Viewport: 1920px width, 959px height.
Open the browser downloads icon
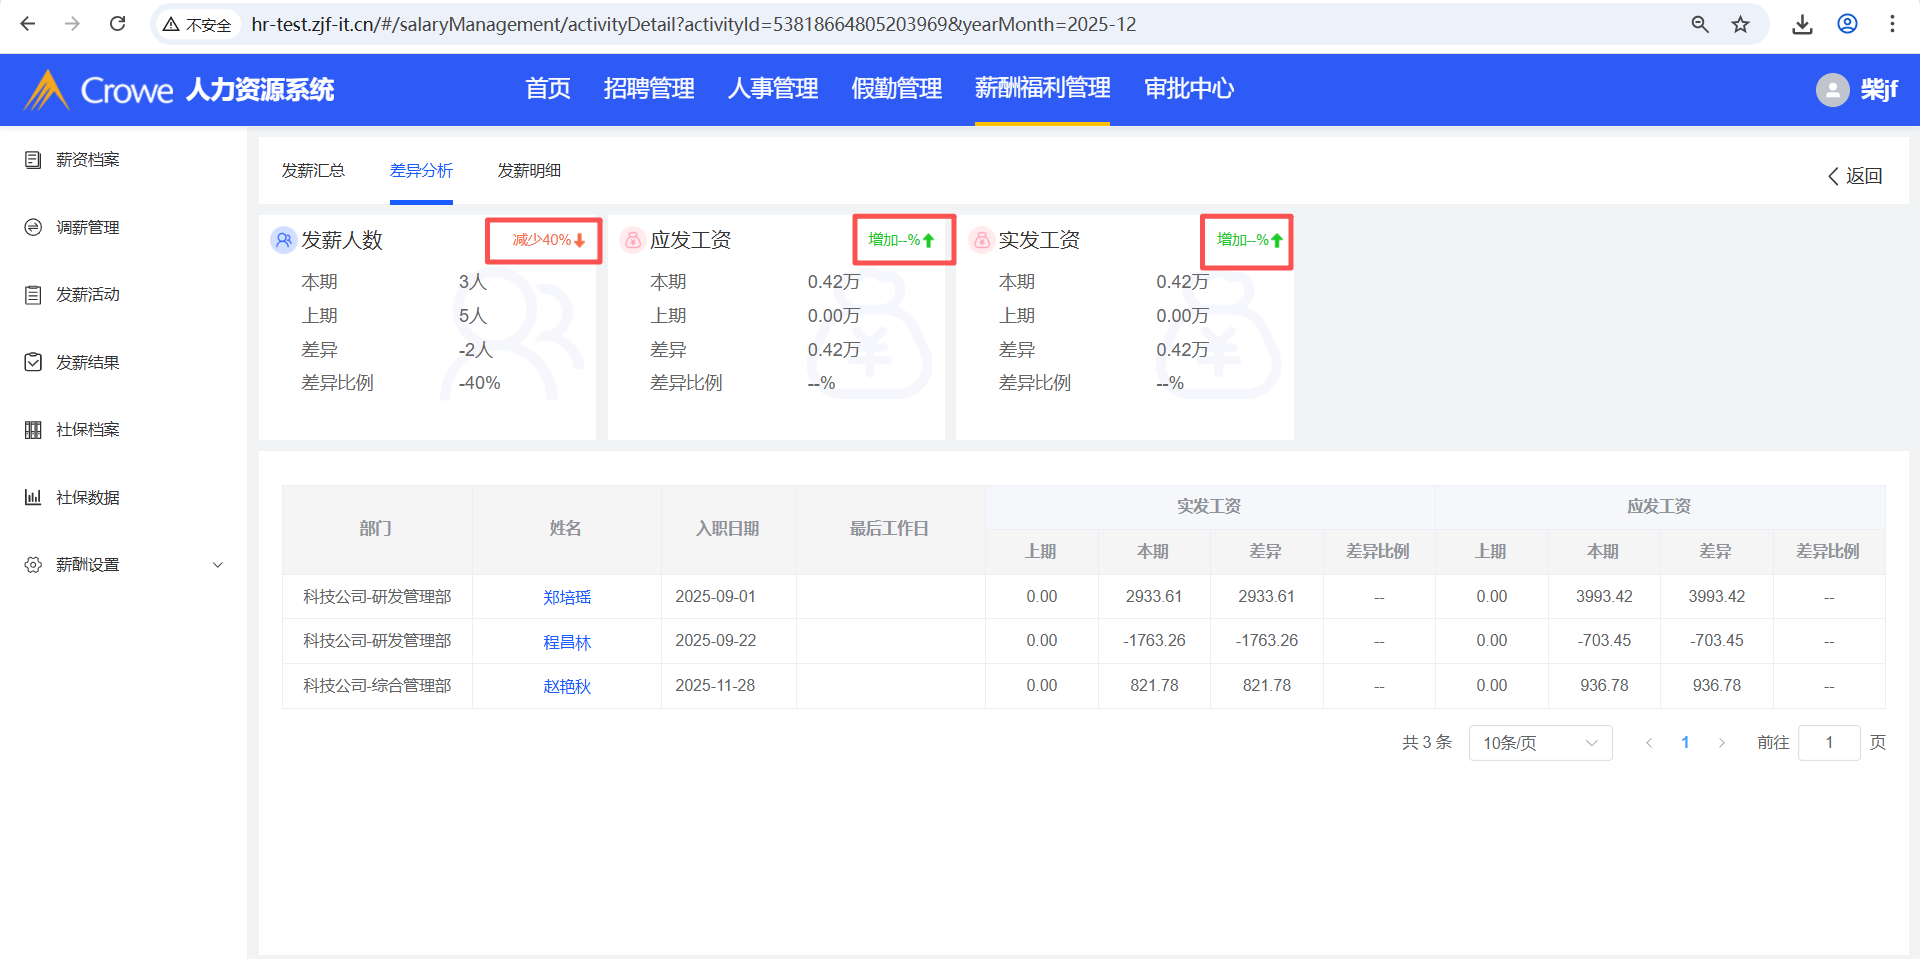[1802, 24]
